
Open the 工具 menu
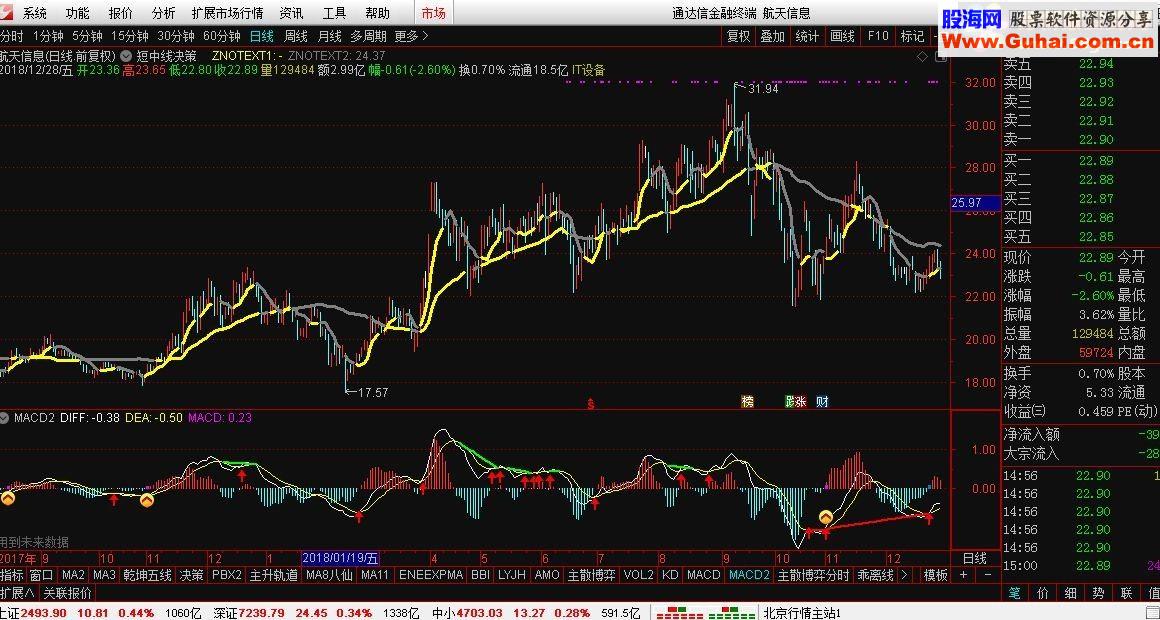pos(334,13)
